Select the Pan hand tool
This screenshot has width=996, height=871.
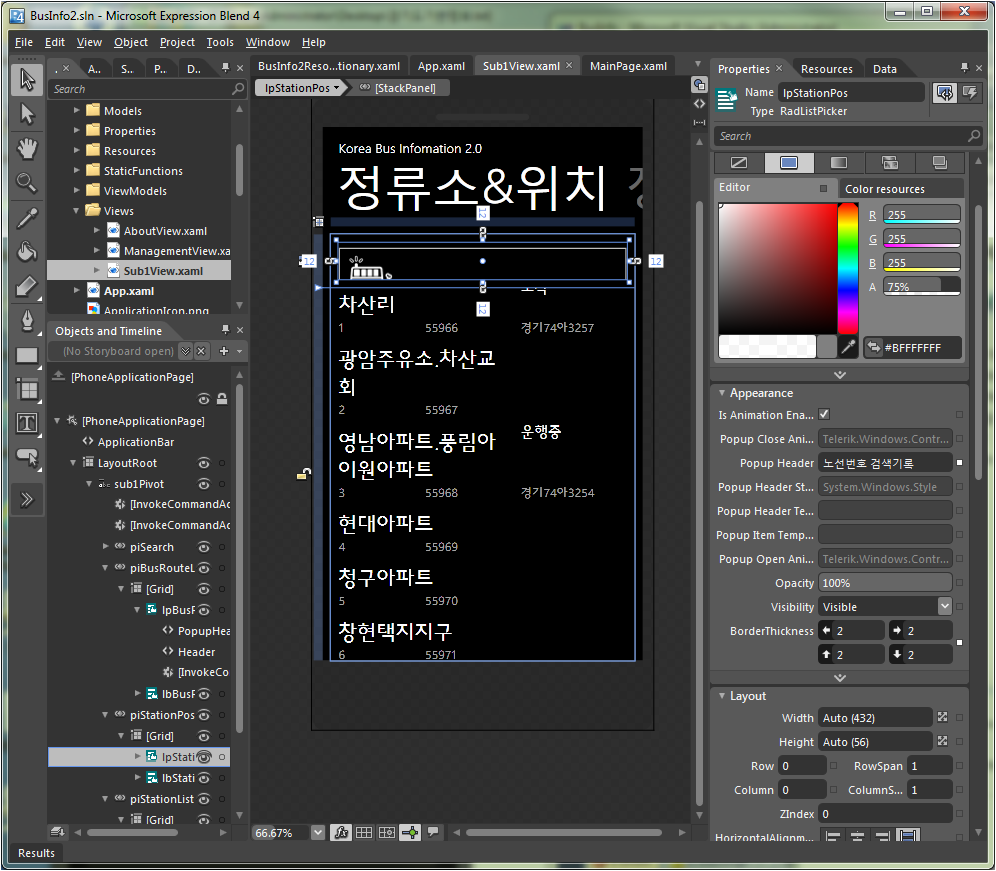[x=27, y=148]
